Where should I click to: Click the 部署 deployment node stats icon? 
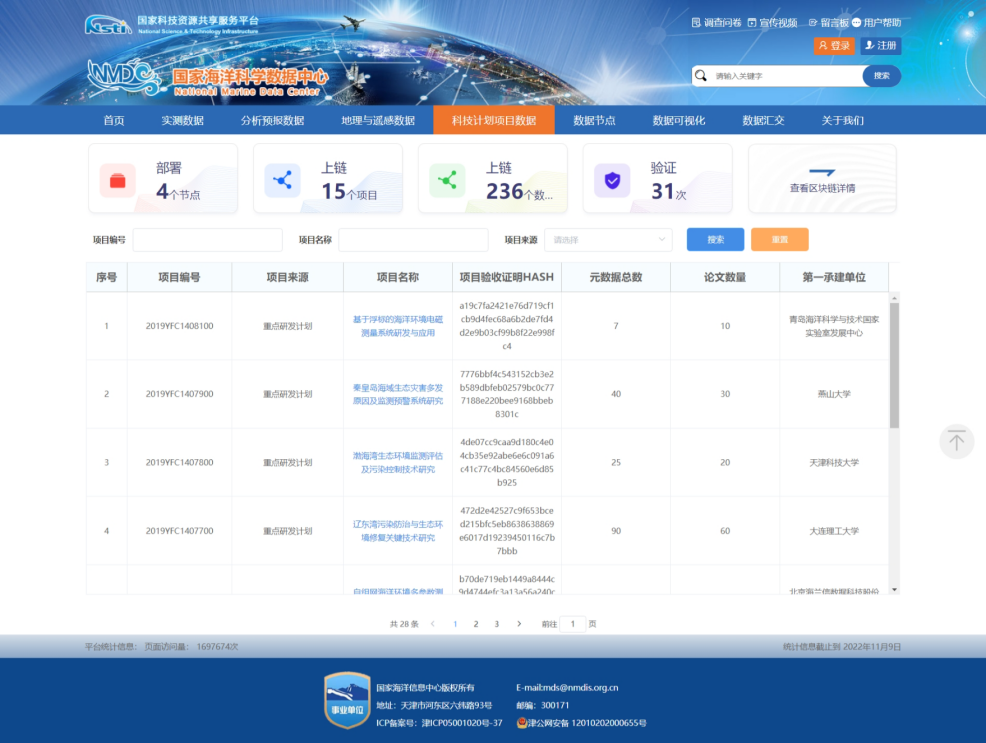pyautogui.click(x=119, y=178)
